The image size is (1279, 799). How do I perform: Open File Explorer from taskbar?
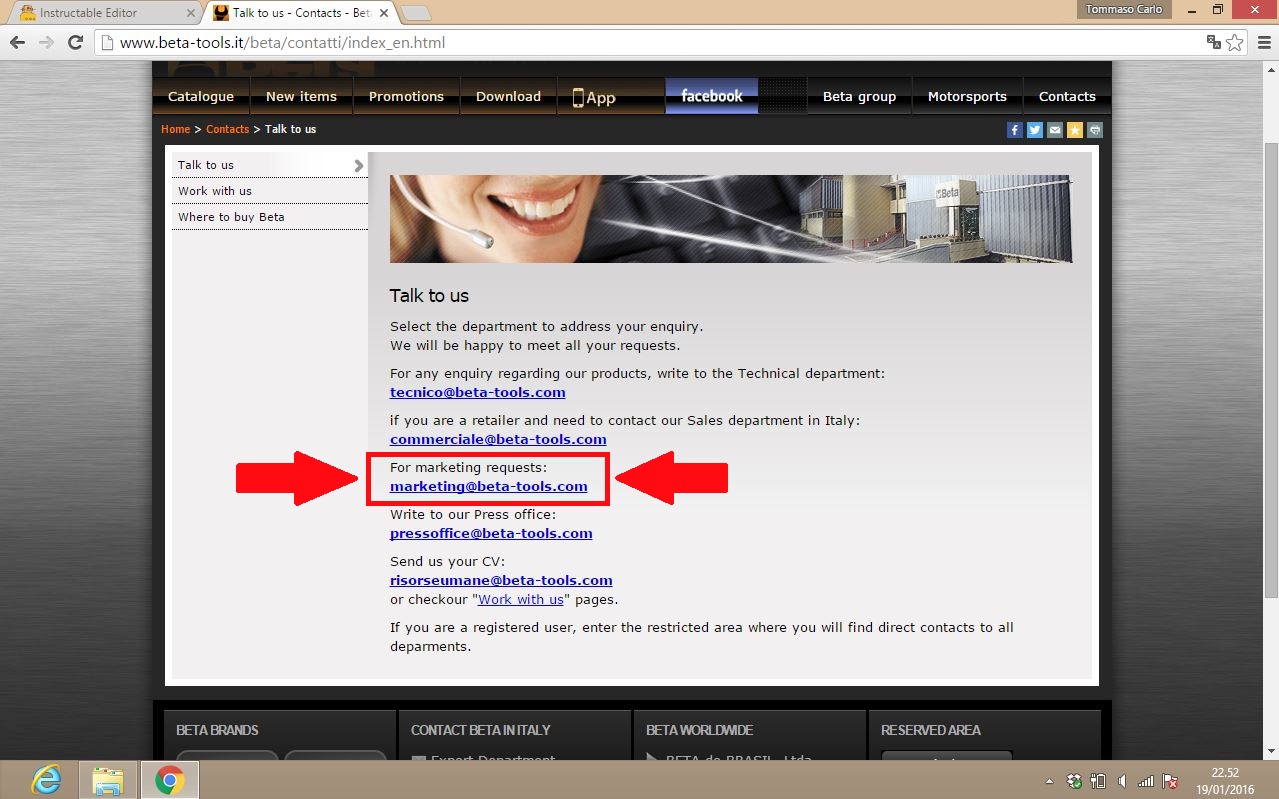click(108, 780)
